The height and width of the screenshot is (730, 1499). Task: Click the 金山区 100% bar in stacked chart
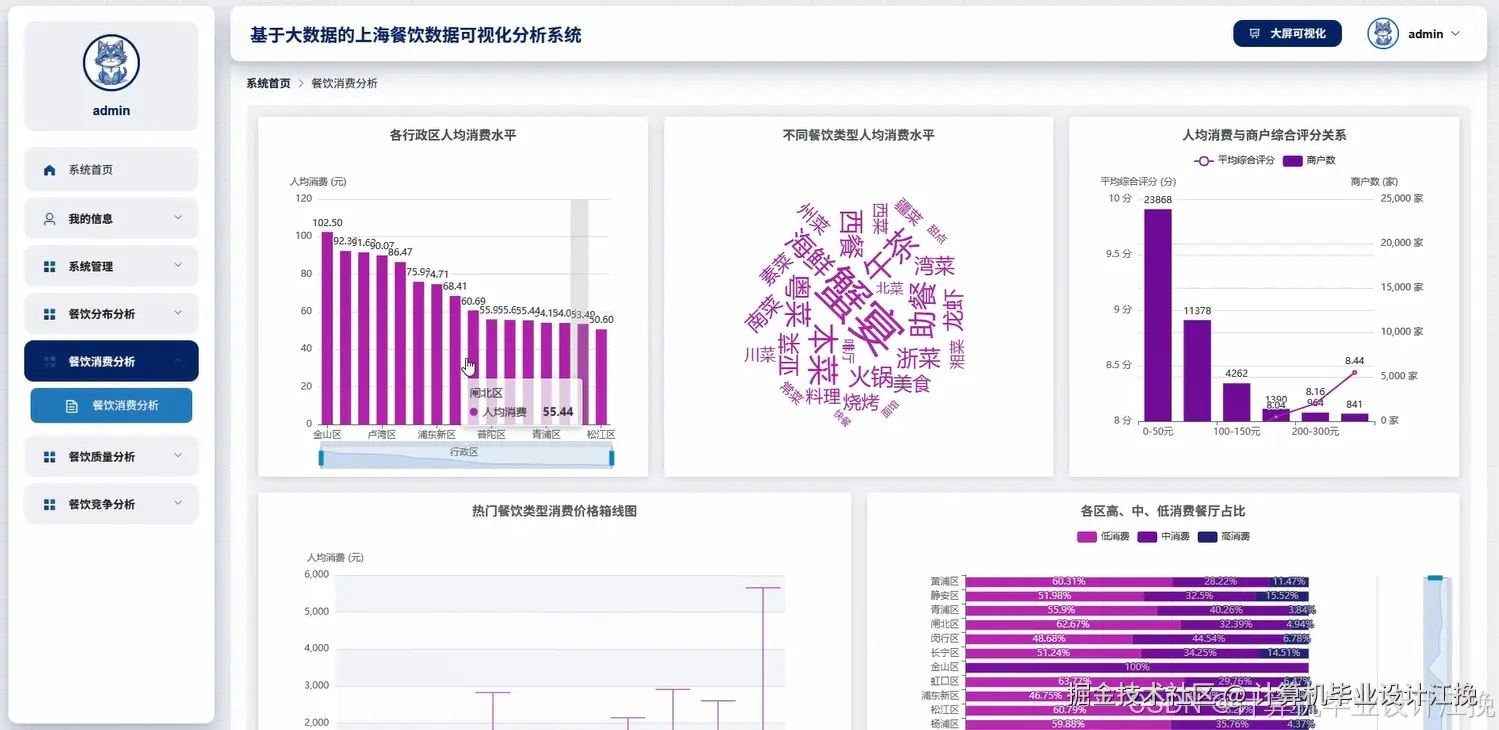[1137, 667]
